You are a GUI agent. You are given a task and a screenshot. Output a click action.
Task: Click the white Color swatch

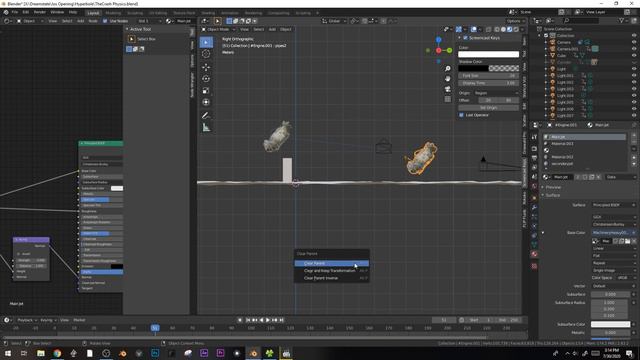pyautogui.click(x=488, y=54)
